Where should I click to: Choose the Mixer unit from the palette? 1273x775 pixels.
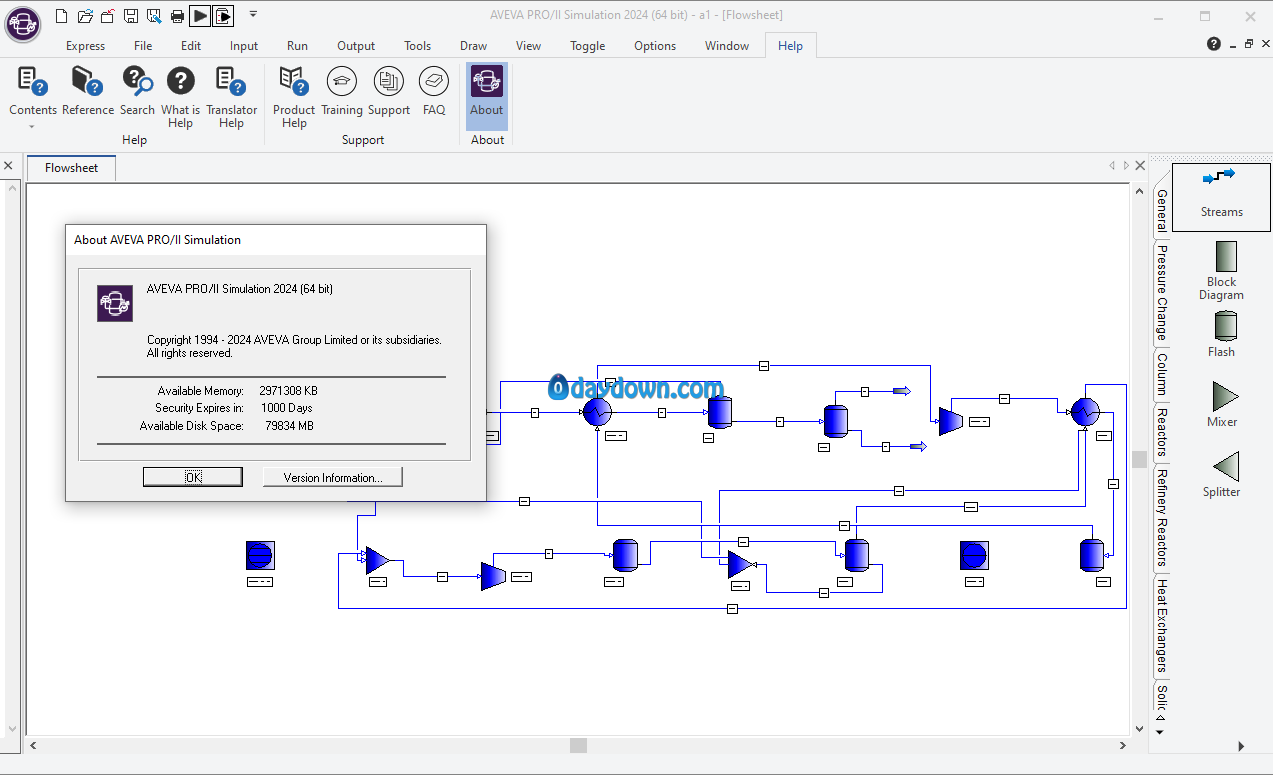tap(1222, 404)
